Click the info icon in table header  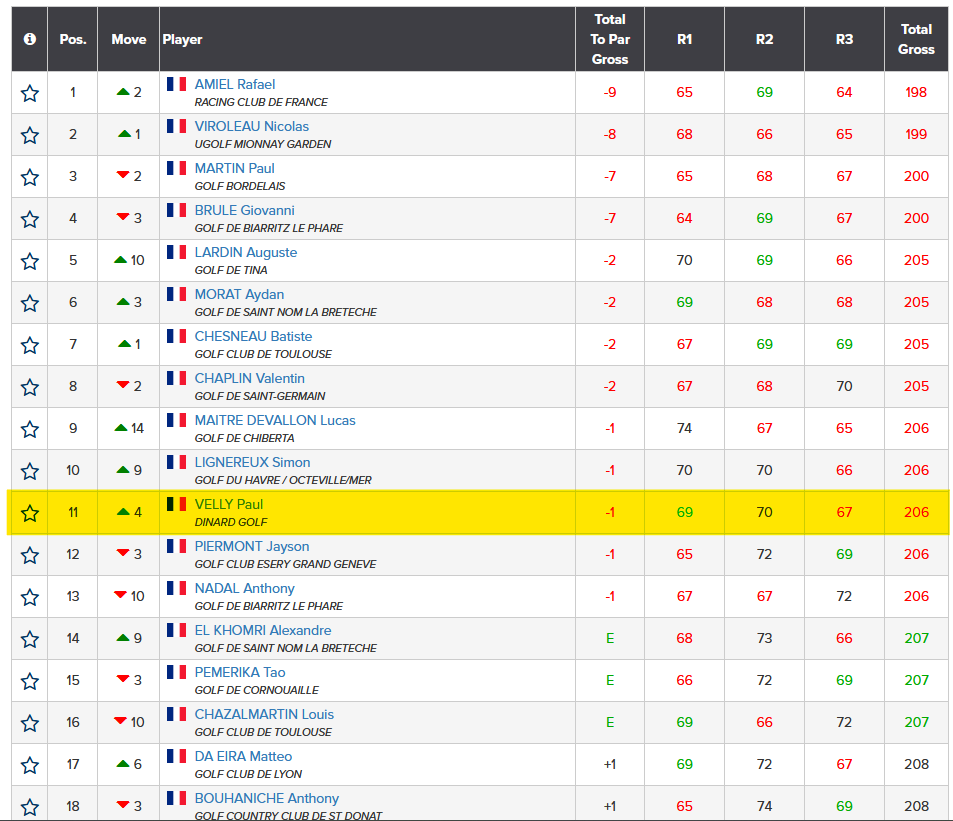point(30,39)
